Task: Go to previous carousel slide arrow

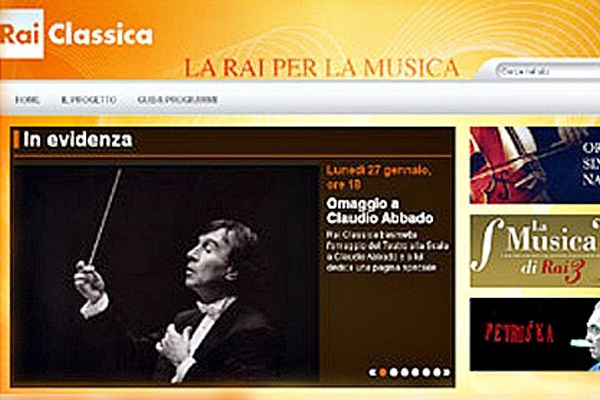Action: point(372,372)
